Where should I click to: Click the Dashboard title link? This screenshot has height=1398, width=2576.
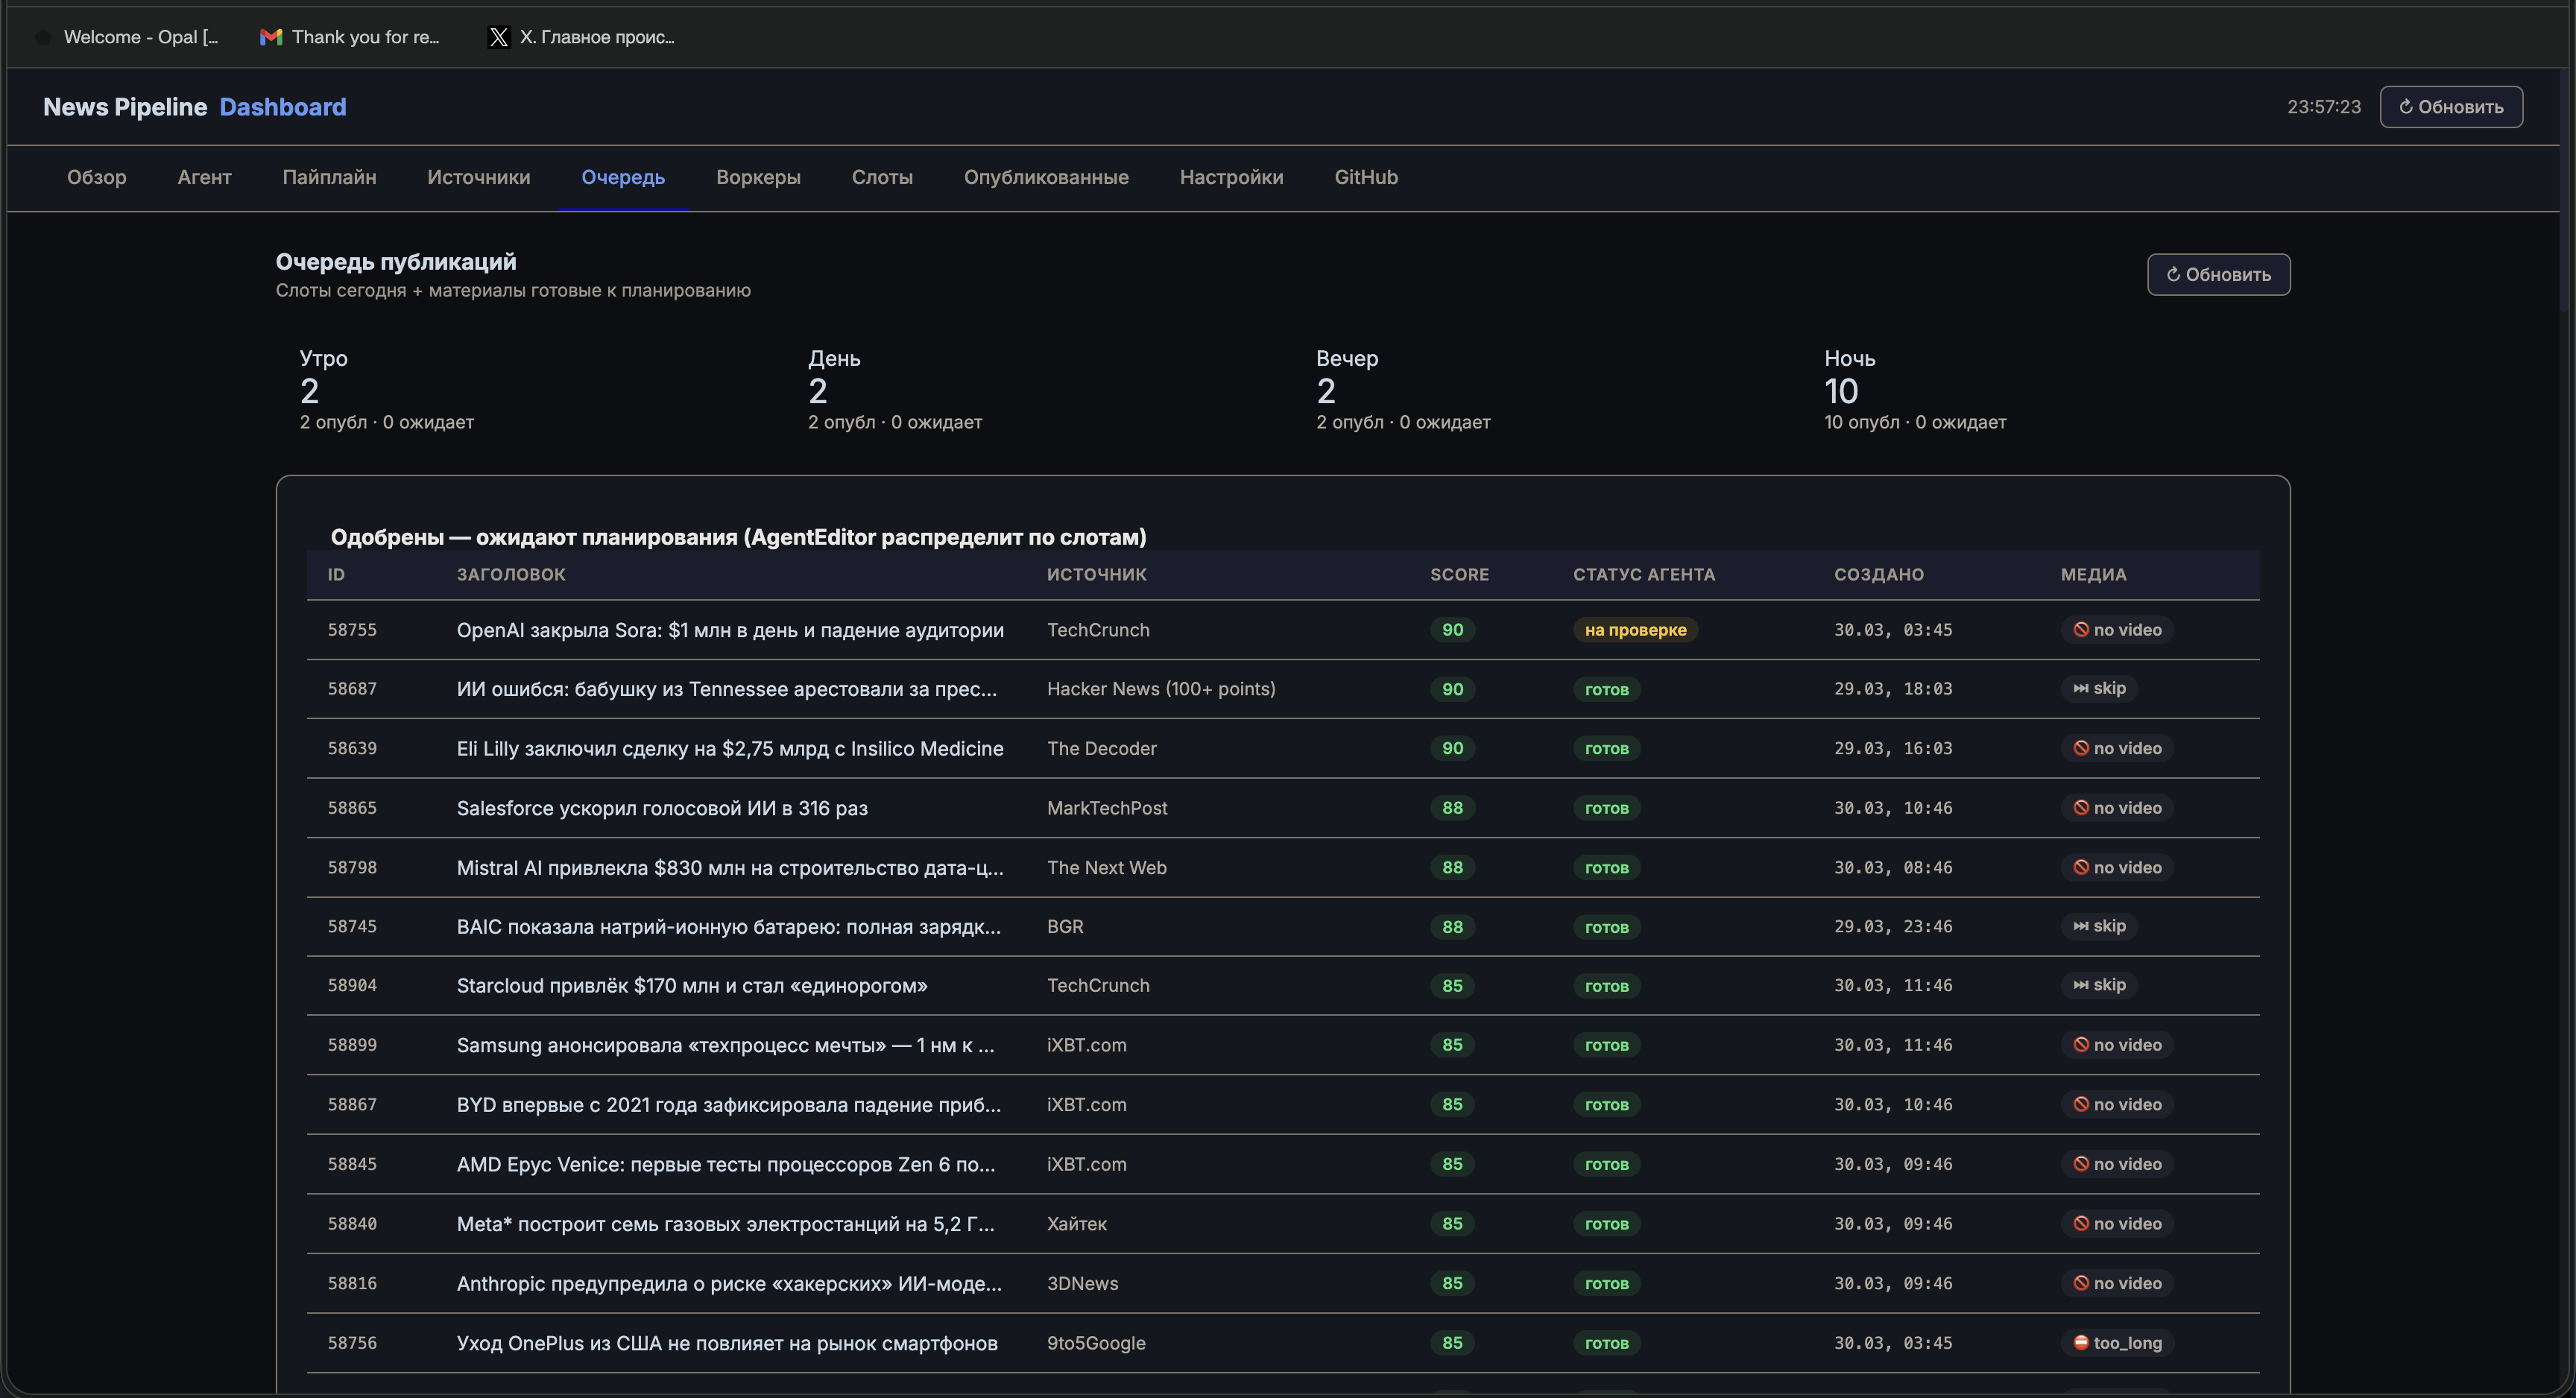pos(283,107)
